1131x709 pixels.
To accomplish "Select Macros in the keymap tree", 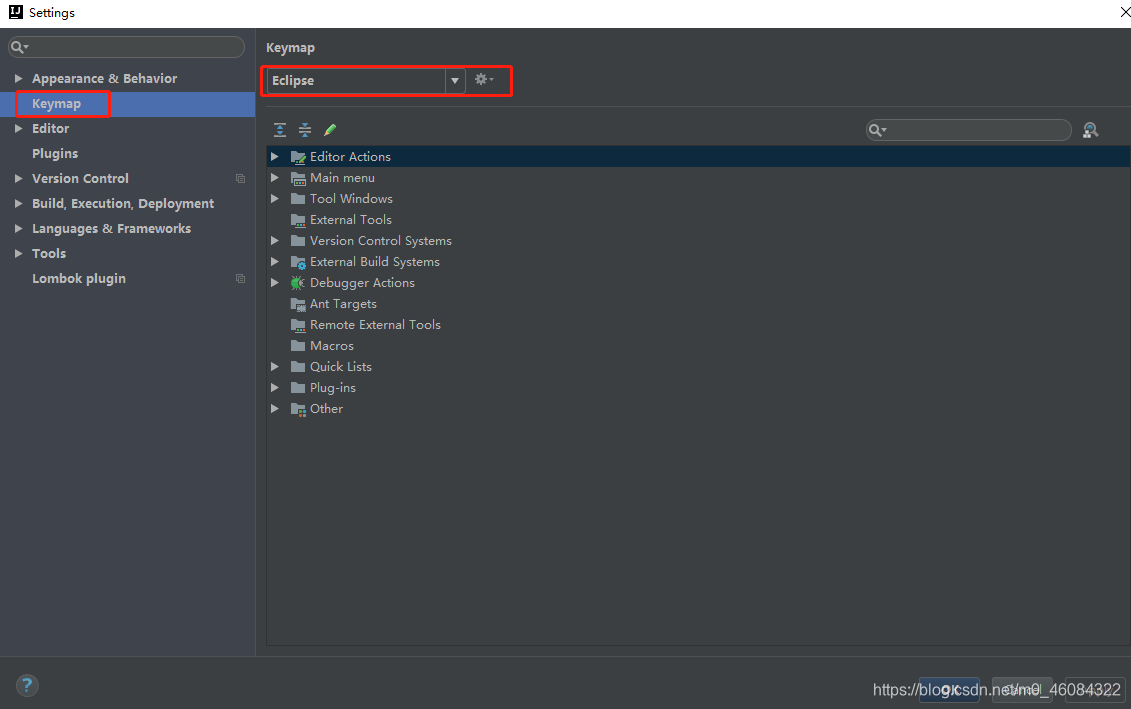I will [x=332, y=345].
